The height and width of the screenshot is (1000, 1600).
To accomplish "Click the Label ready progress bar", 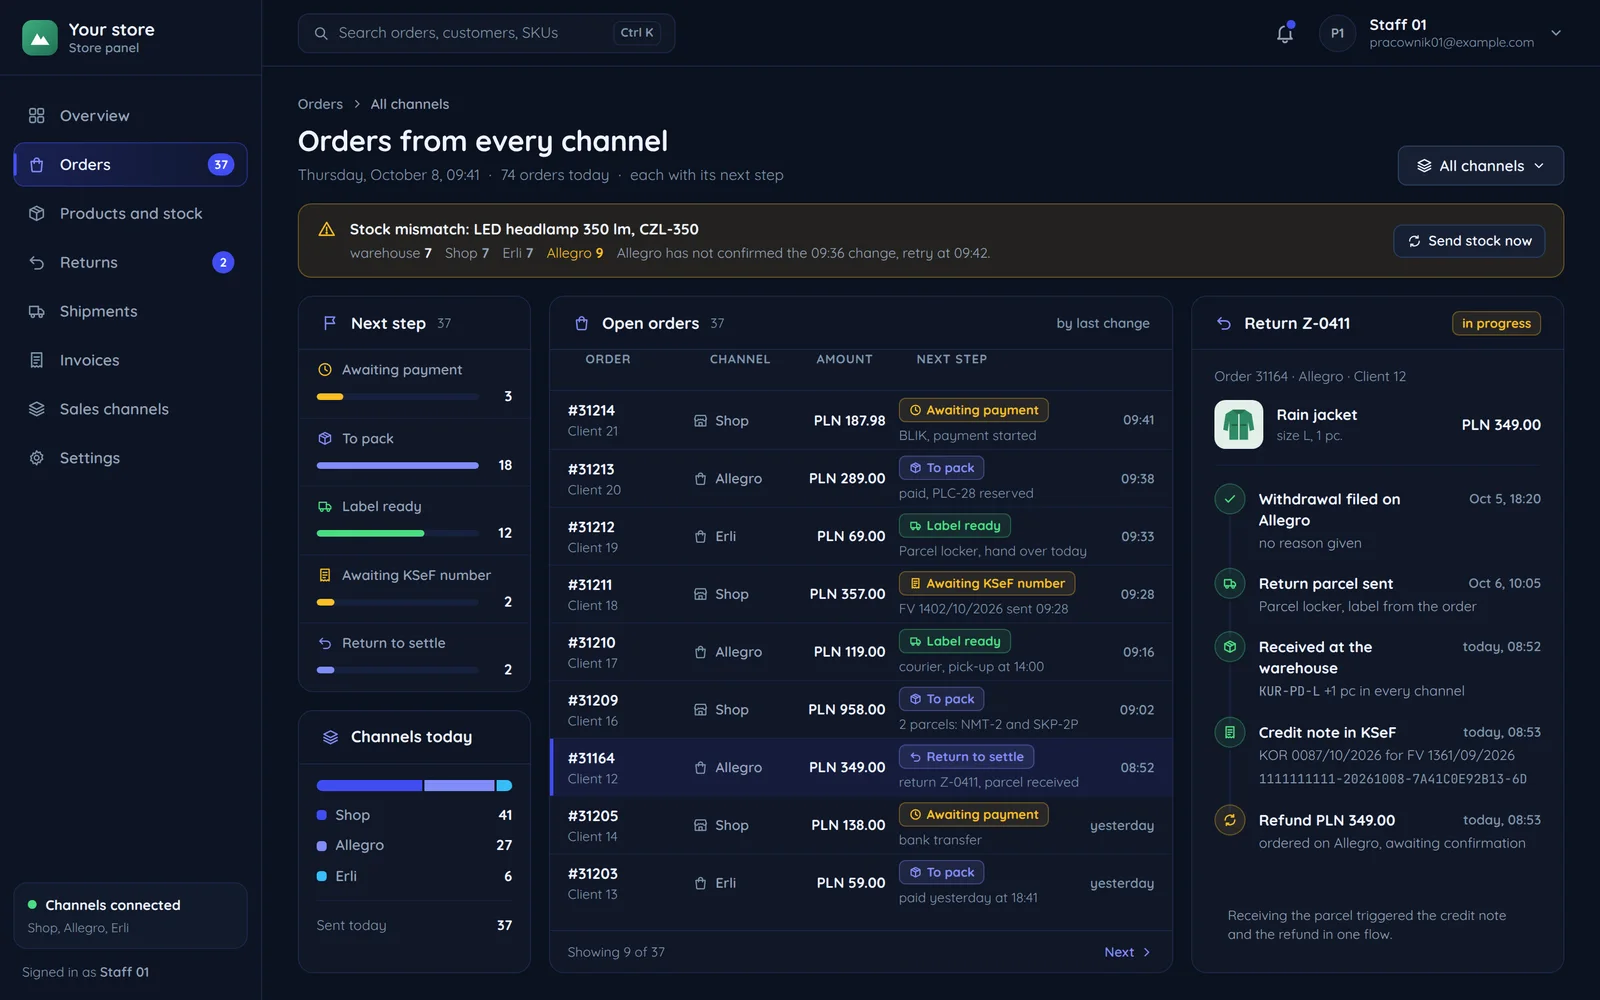I will click(397, 534).
